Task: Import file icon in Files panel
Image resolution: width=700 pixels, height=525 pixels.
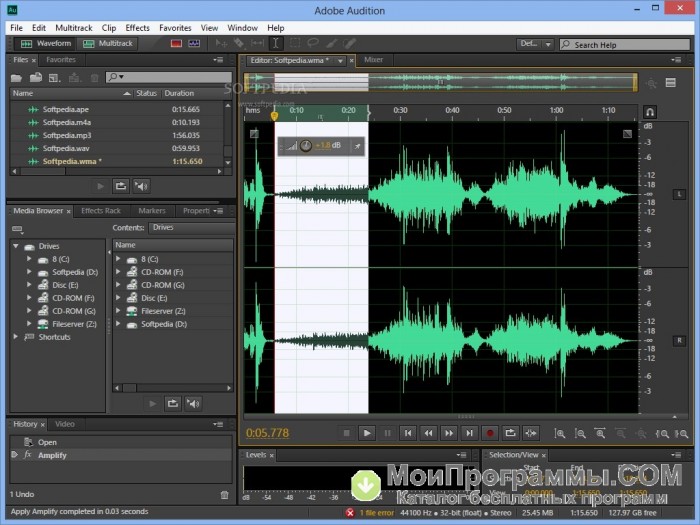Action: (36, 78)
